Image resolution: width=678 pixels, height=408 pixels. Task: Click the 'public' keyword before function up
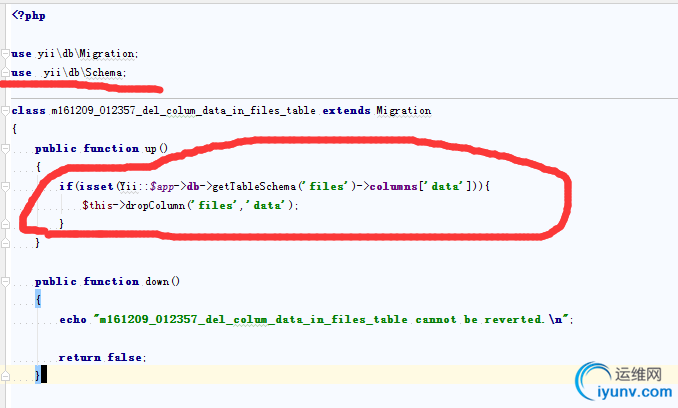click(x=56, y=149)
